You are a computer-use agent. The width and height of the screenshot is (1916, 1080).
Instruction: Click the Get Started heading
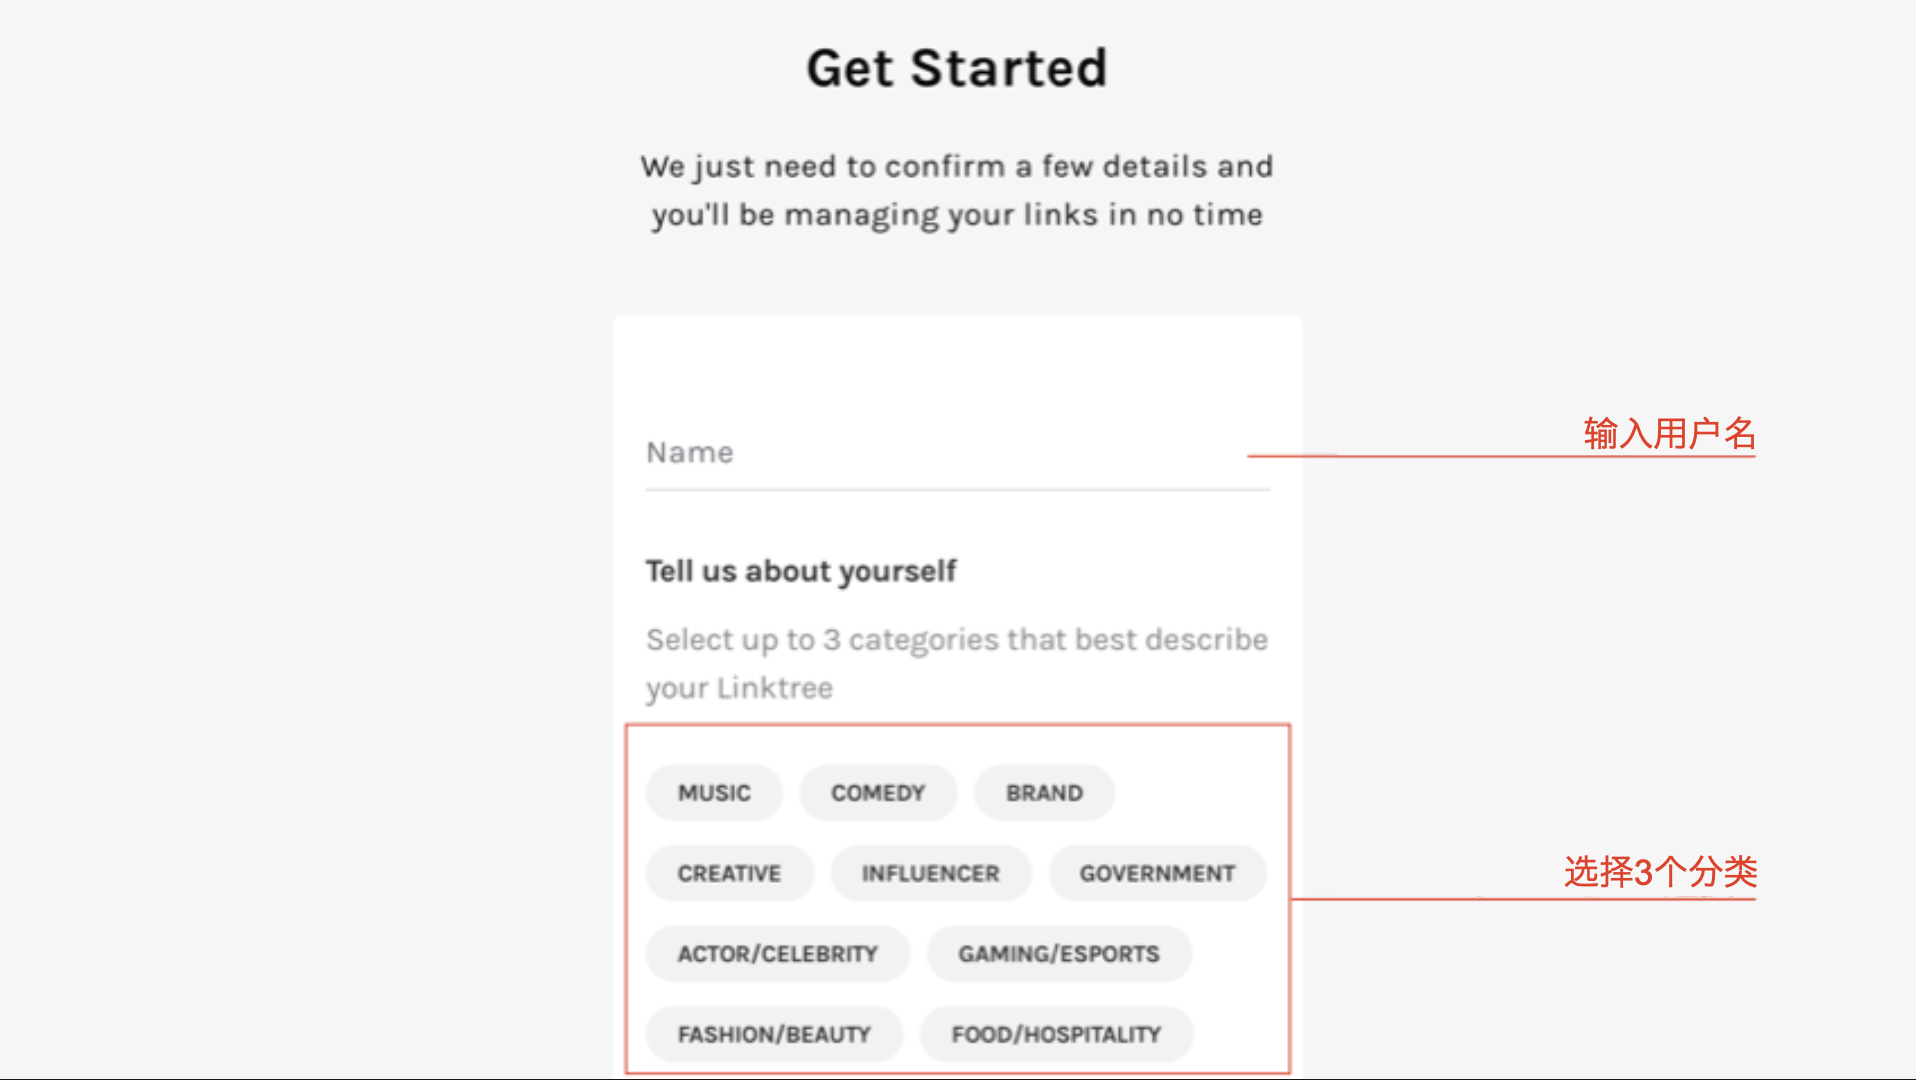[957, 68]
